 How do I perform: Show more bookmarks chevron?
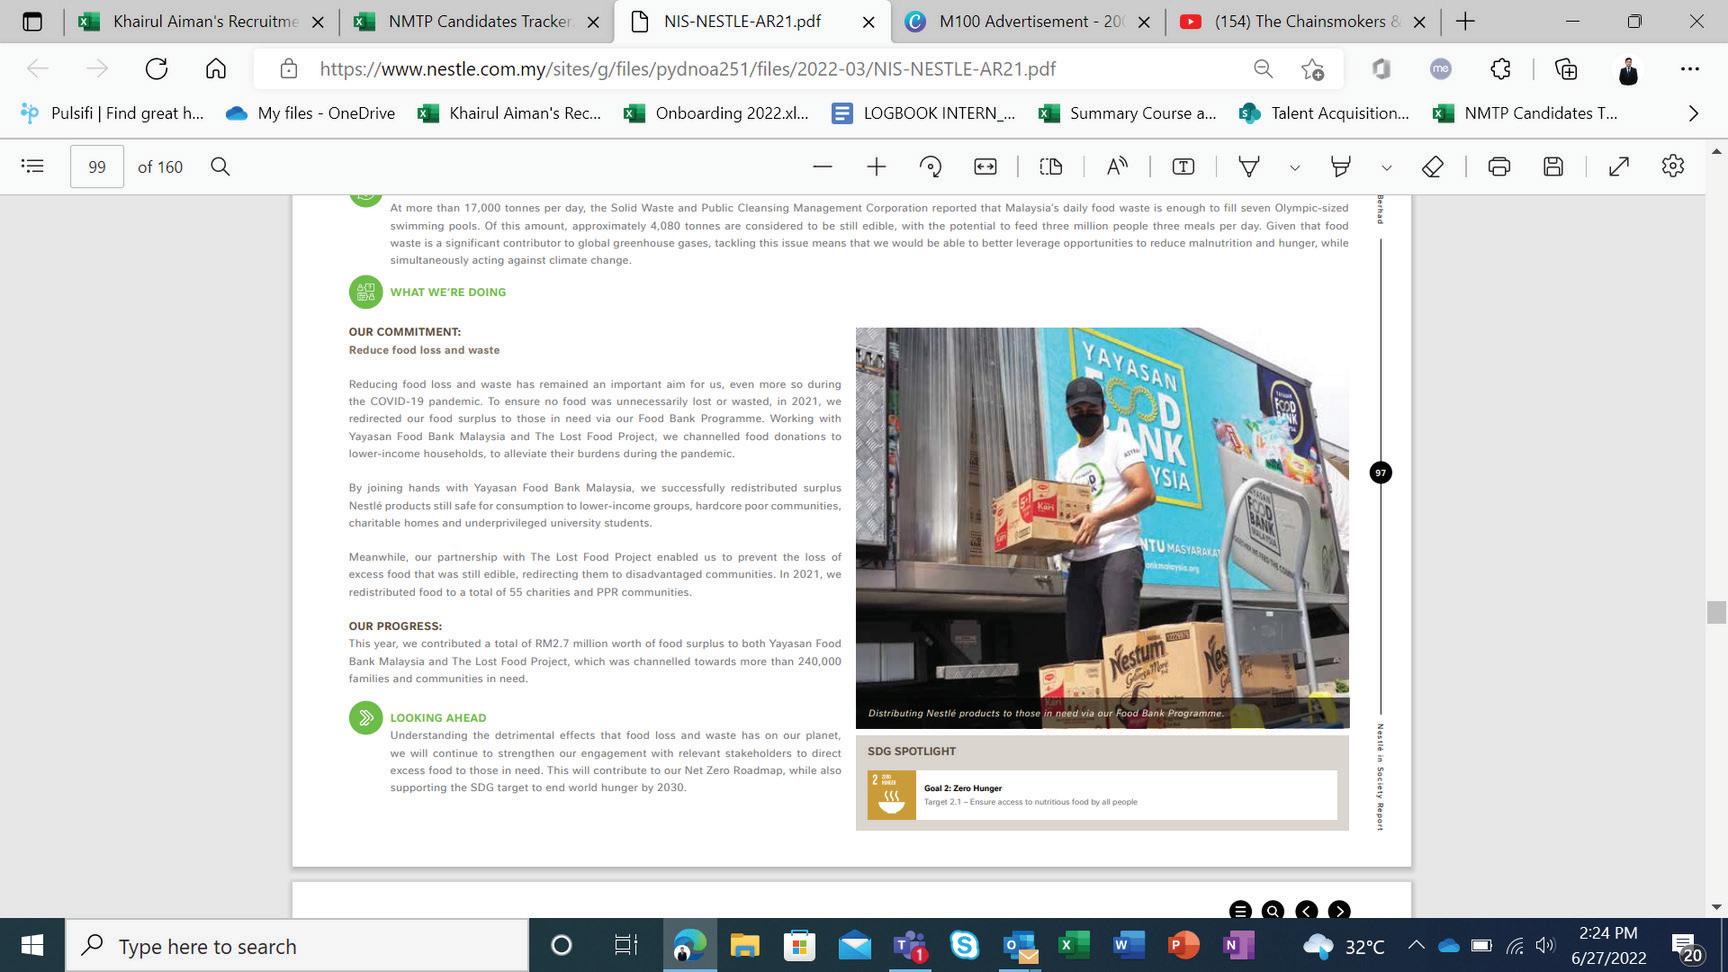pos(1692,114)
